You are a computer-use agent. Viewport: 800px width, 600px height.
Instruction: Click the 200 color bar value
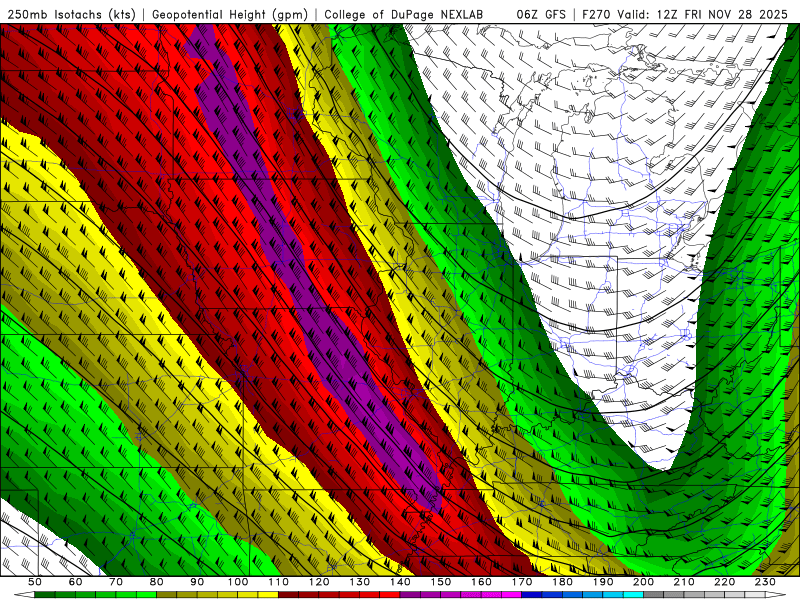643,582
